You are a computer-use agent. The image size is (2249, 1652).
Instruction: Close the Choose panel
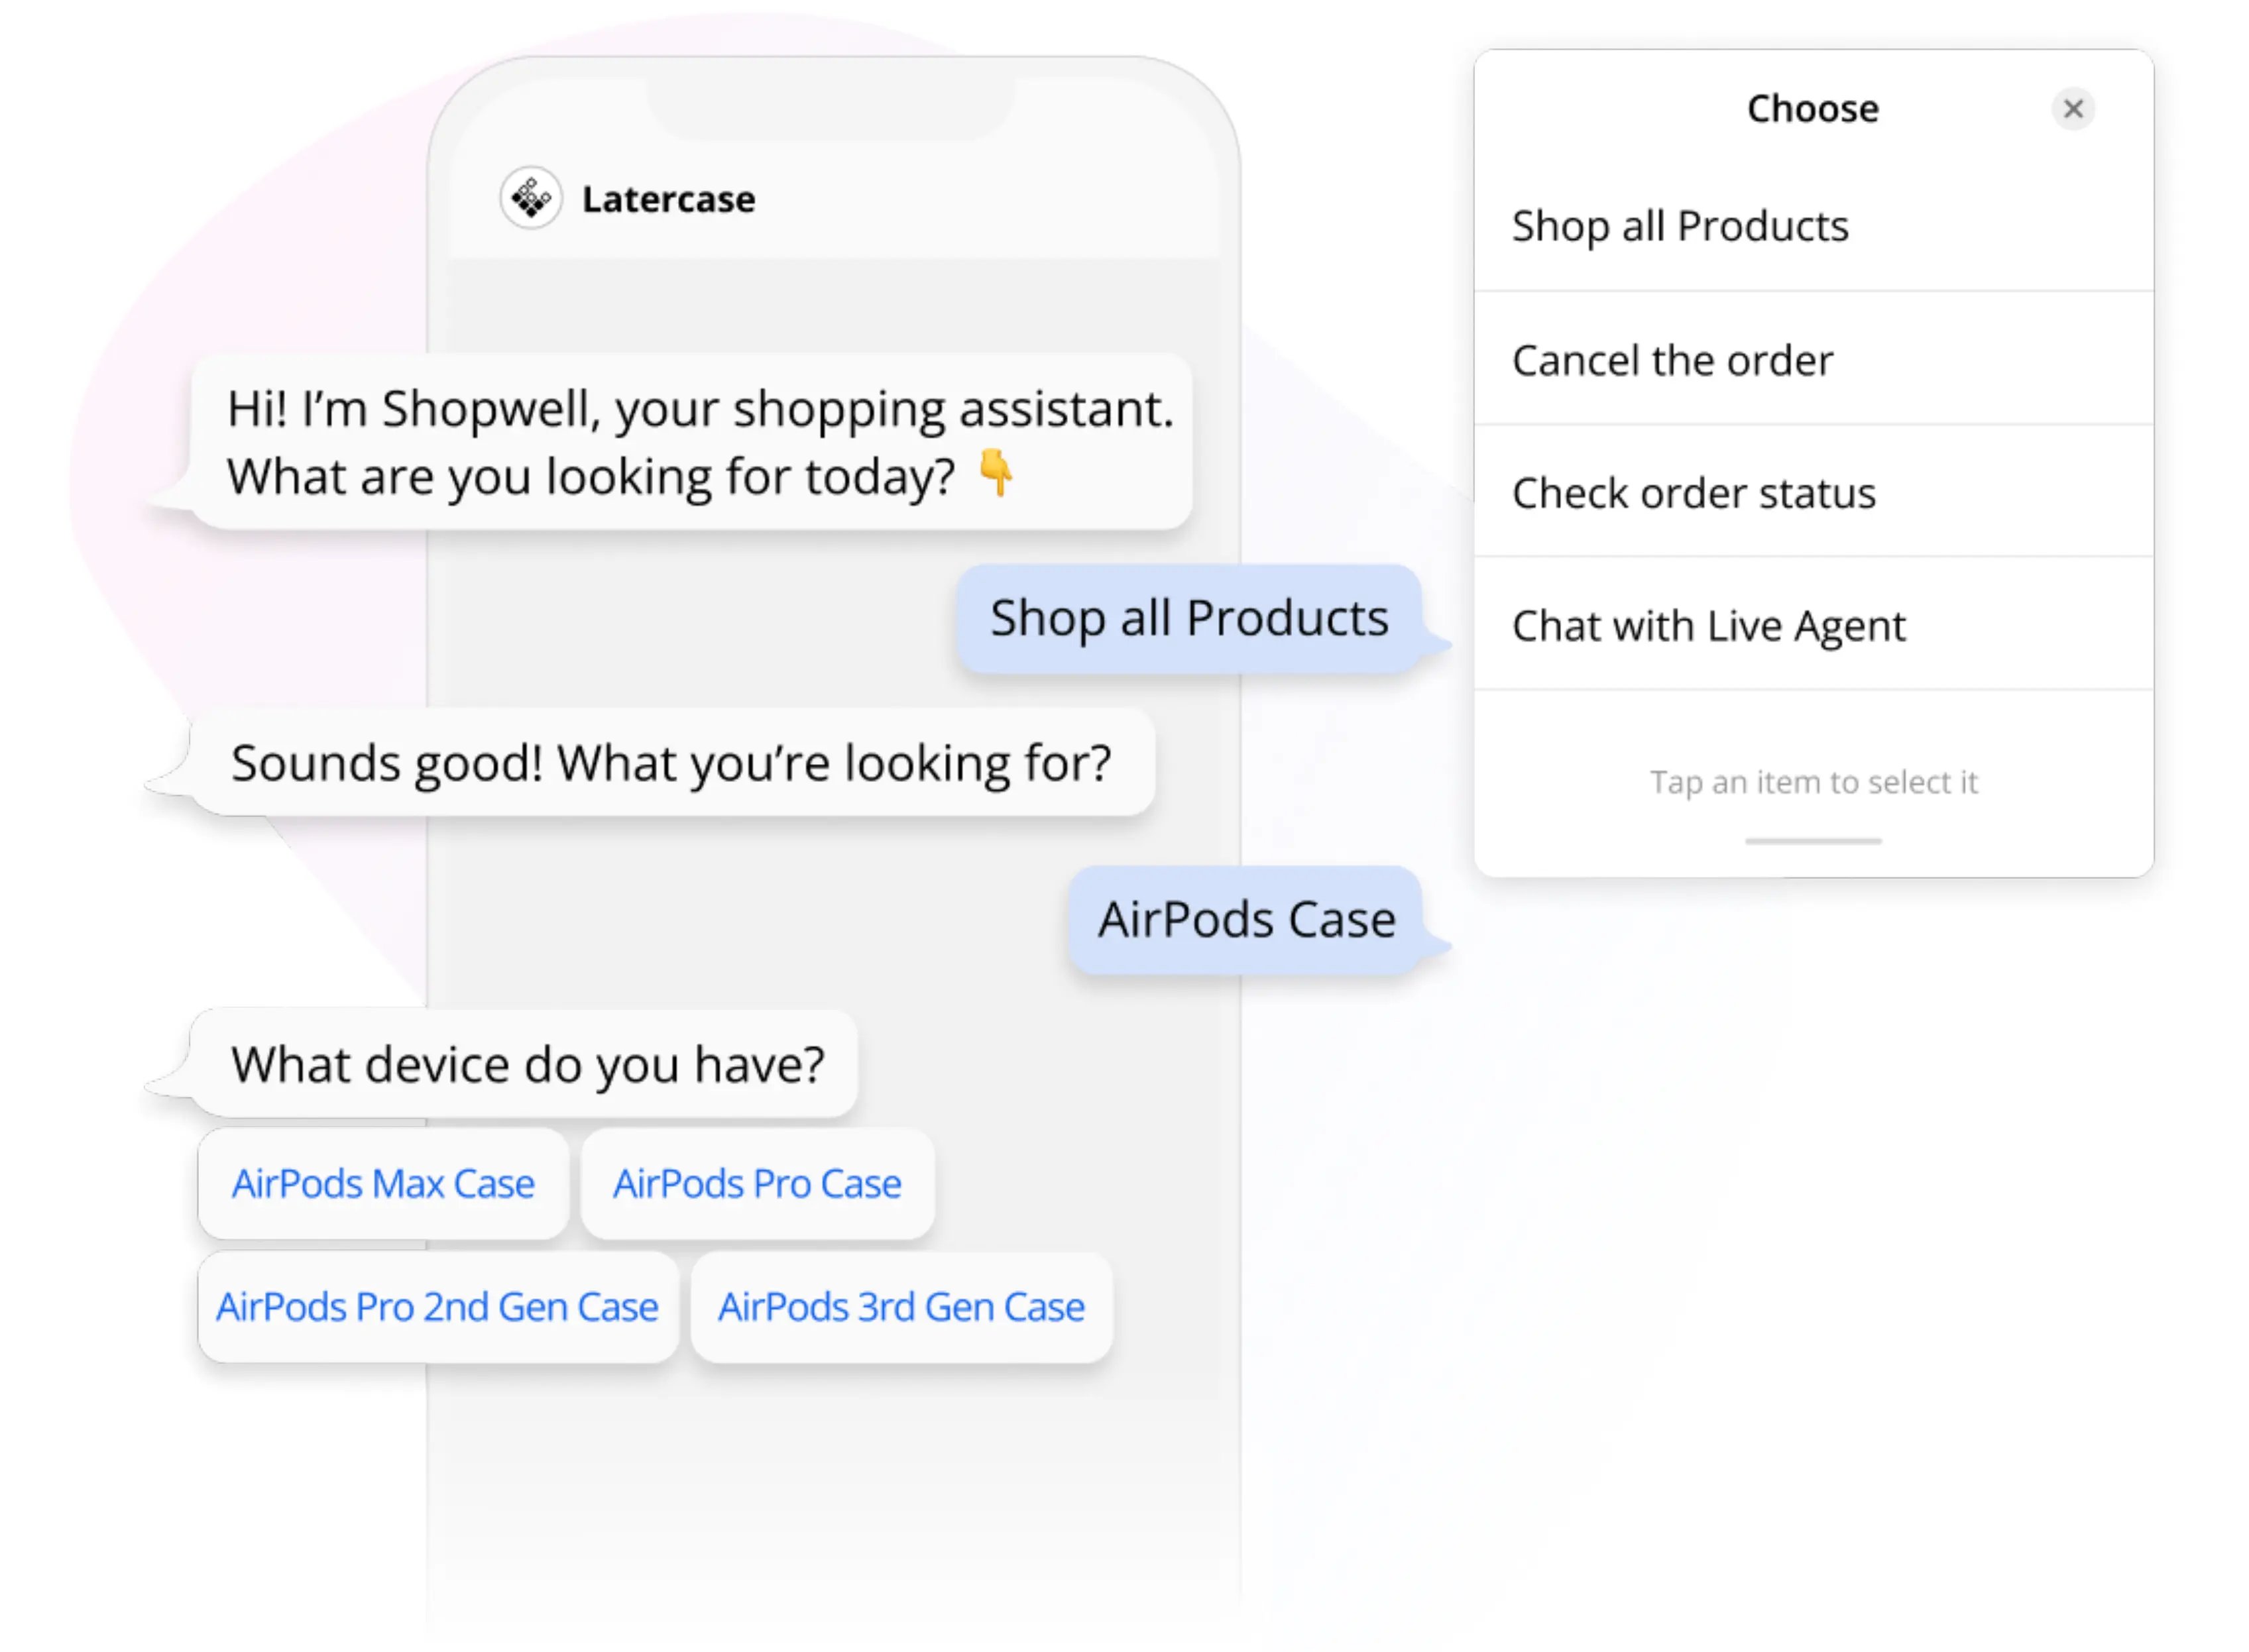point(2074,110)
